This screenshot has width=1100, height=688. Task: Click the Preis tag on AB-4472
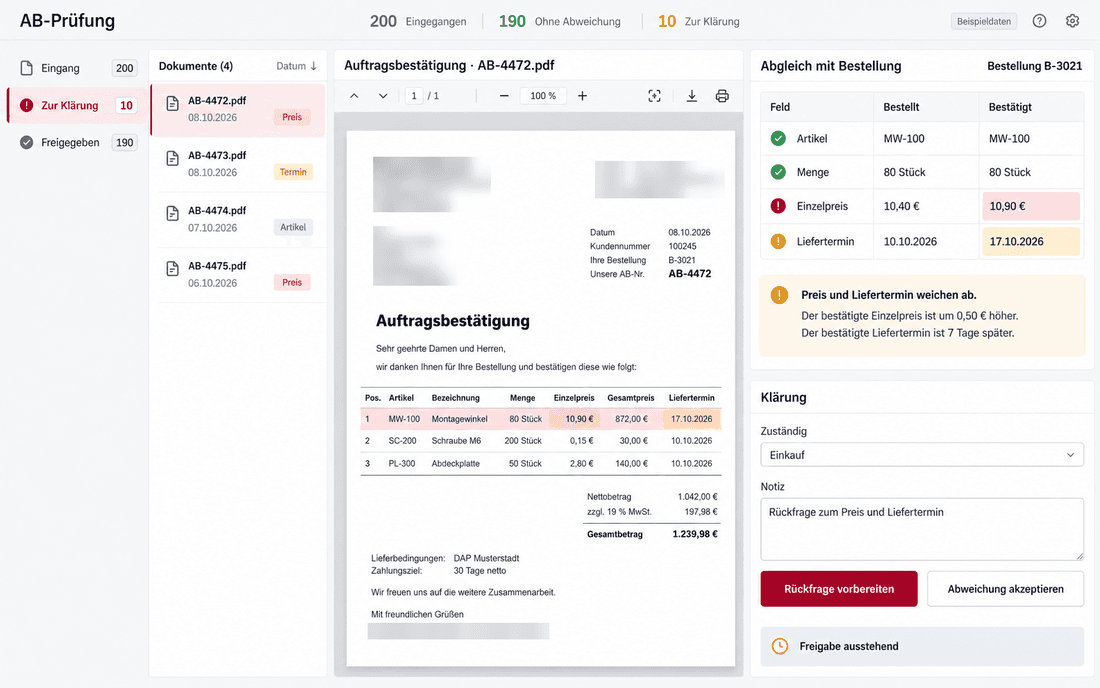click(292, 117)
